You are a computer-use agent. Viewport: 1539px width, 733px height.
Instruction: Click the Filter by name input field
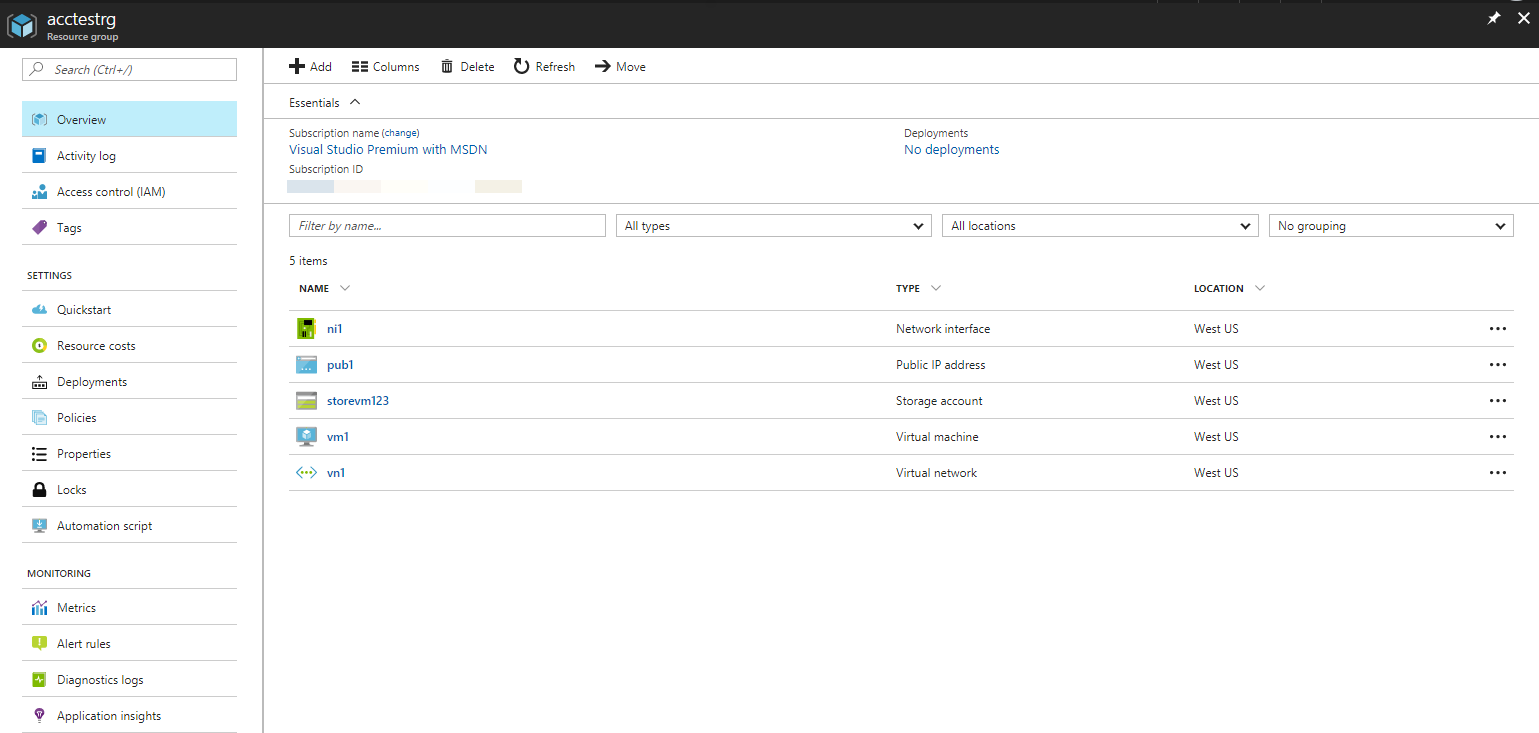pos(447,226)
